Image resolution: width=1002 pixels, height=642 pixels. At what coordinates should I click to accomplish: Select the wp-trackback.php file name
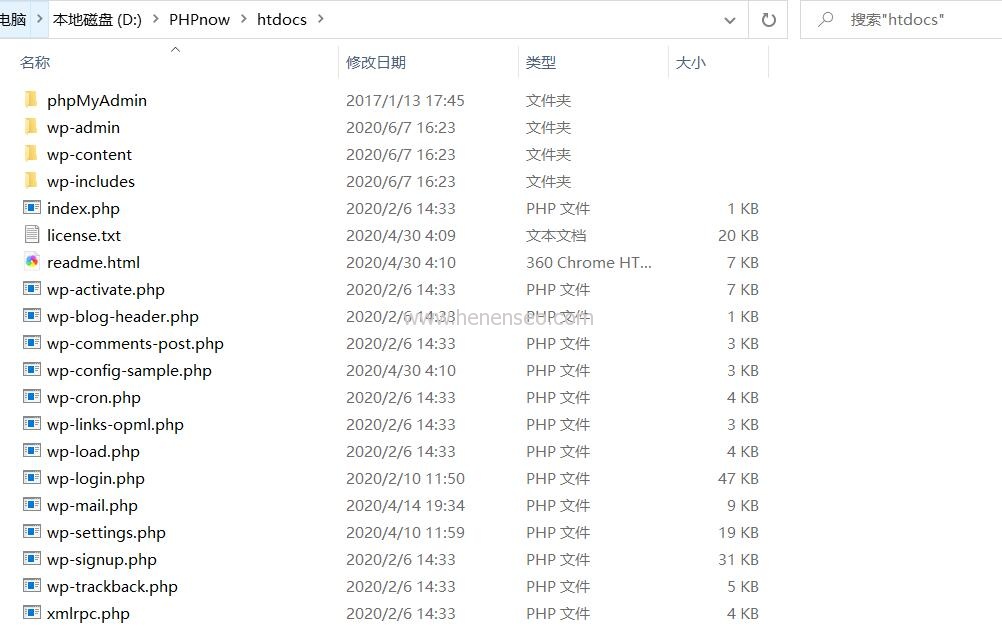[112, 586]
